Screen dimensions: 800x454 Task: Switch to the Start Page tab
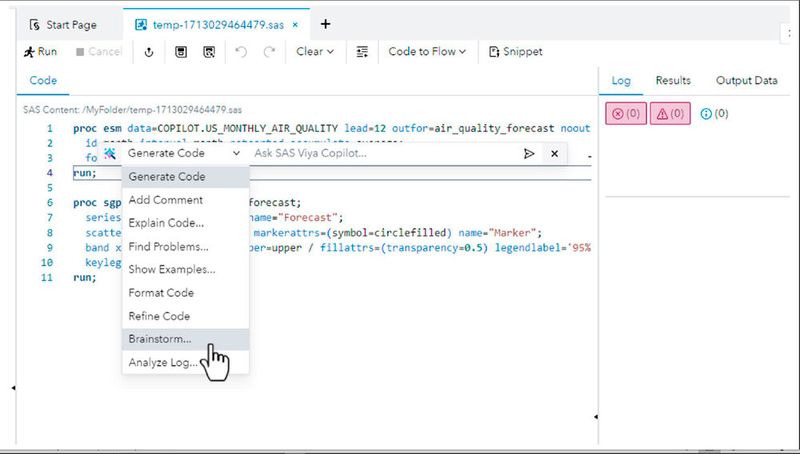pos(63,25)
